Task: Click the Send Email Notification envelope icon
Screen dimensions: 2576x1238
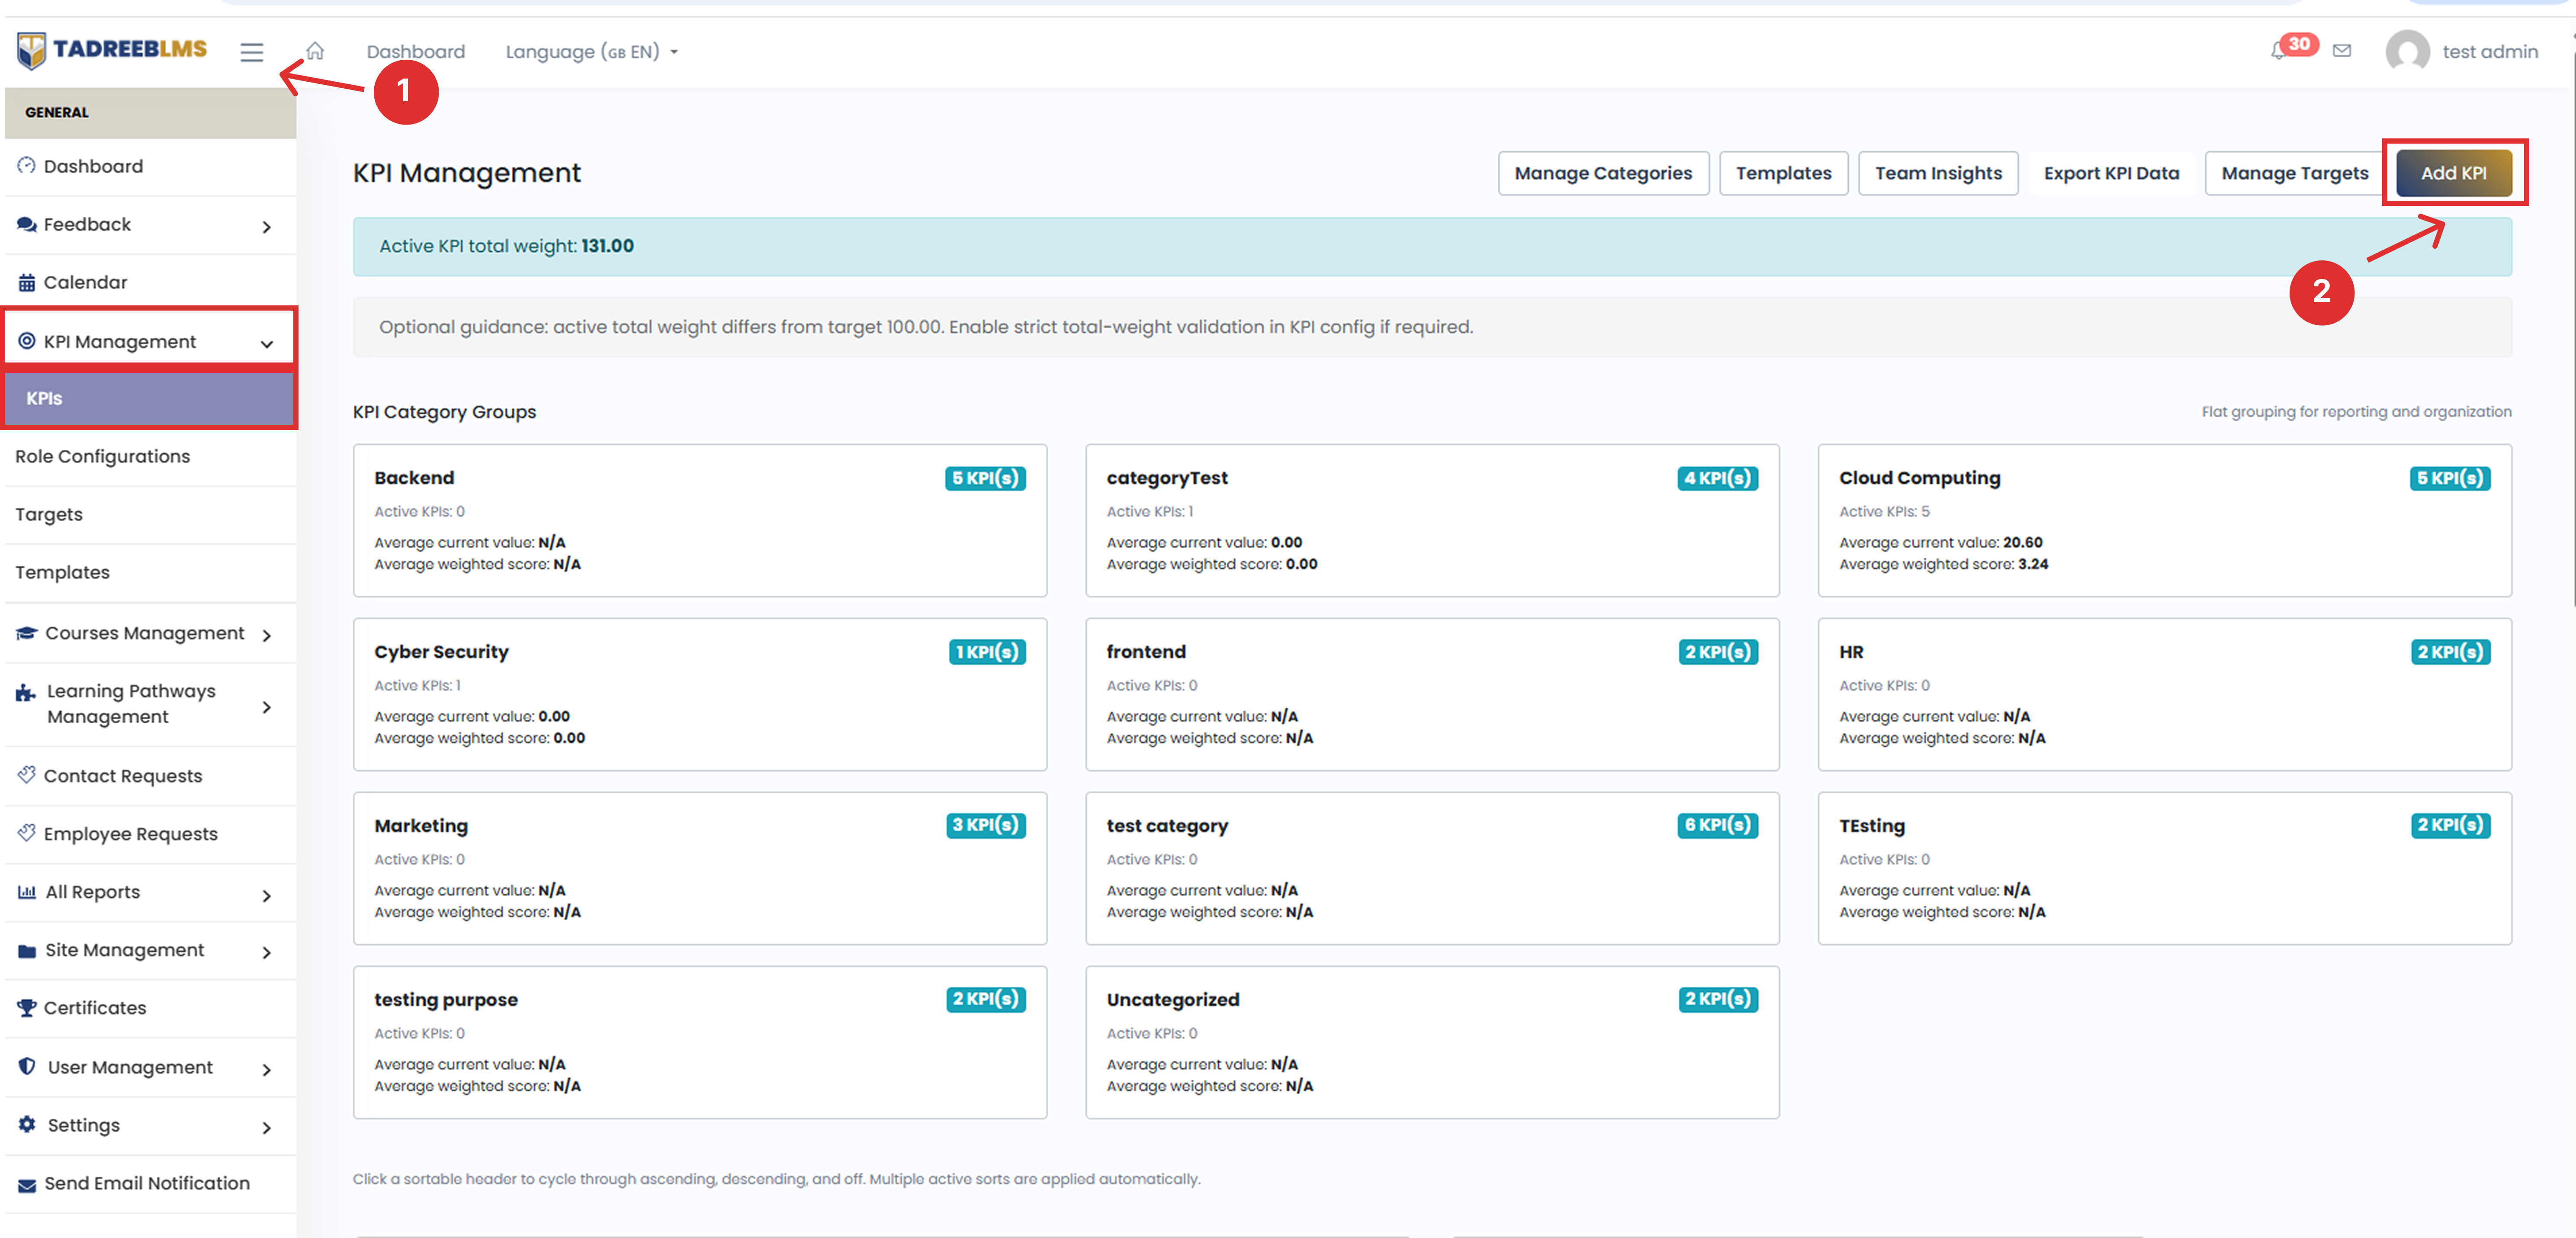Action: point(27,1185)
